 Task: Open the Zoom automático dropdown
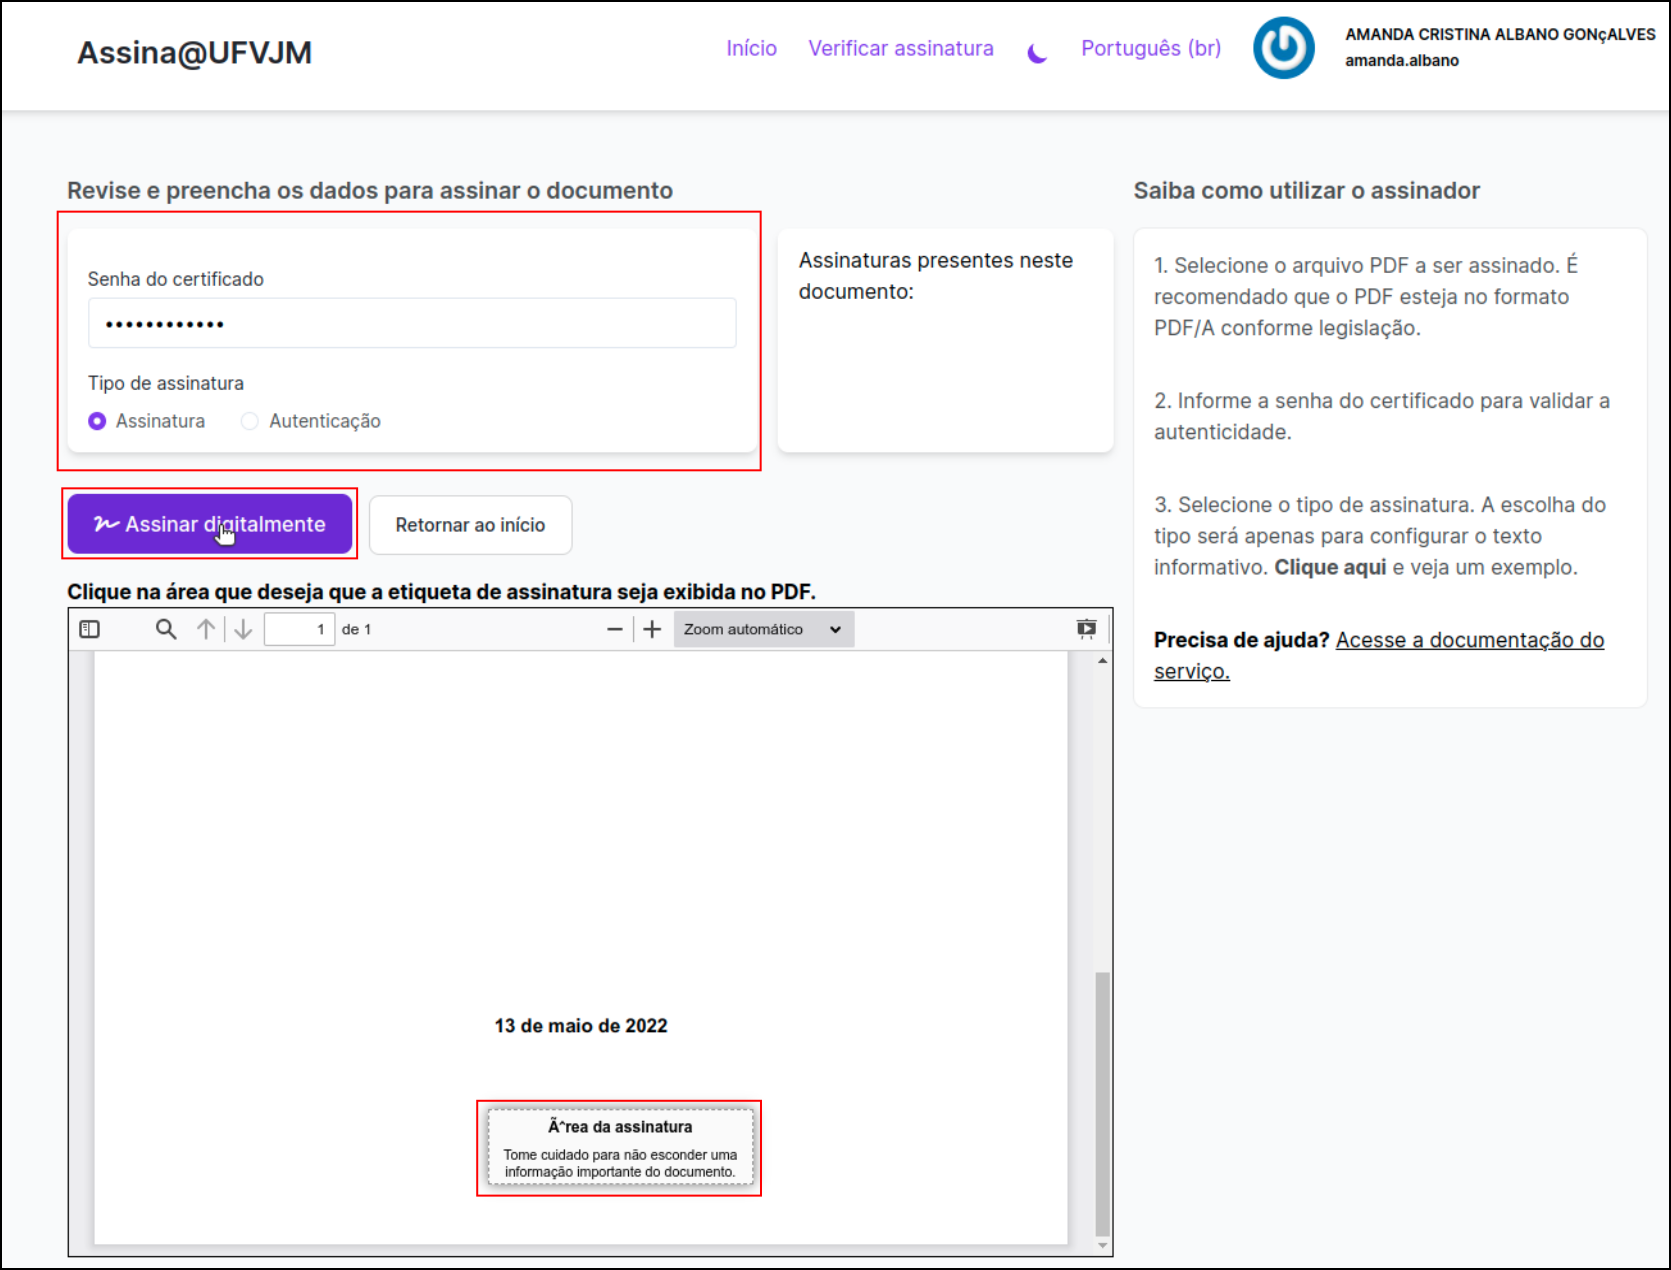(763, 629)
